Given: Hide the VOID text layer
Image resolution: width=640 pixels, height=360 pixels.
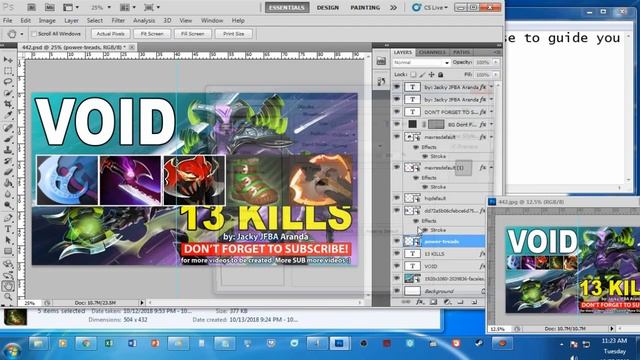Looking at the screenshot, I should [397, 266].
